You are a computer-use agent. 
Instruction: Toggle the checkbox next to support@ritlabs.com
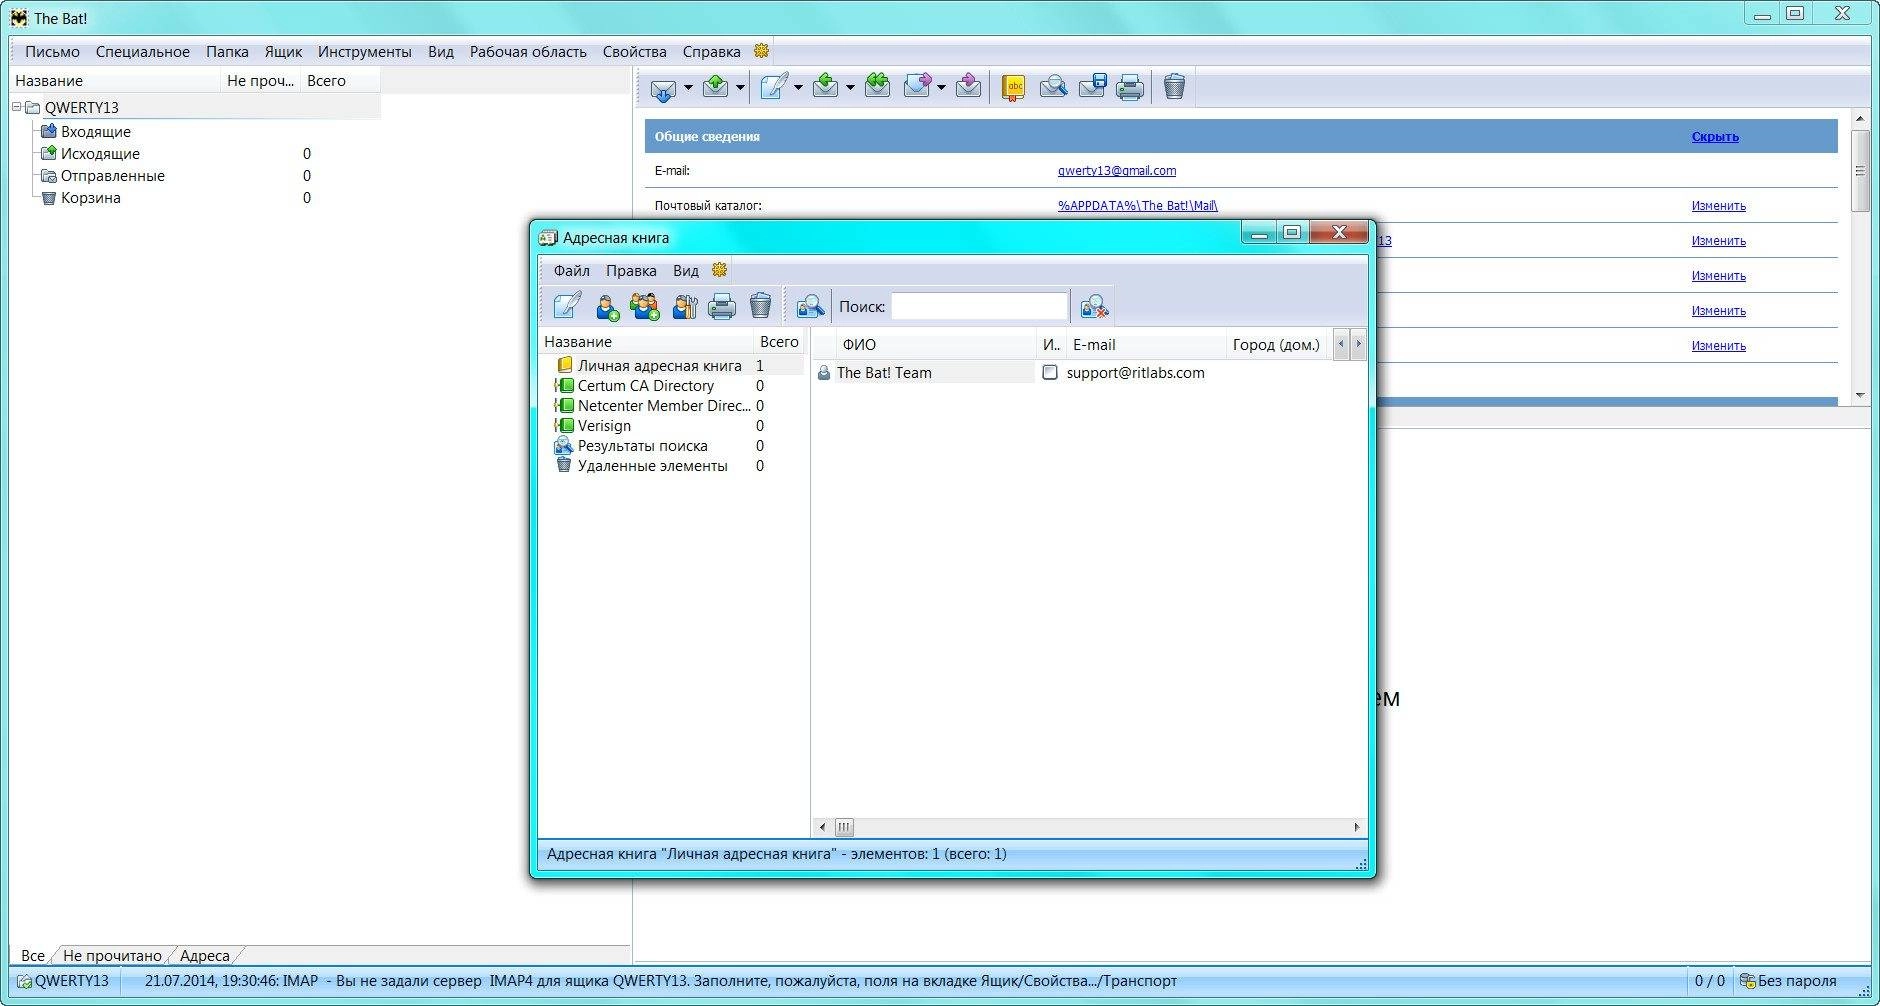point(1050,372)
